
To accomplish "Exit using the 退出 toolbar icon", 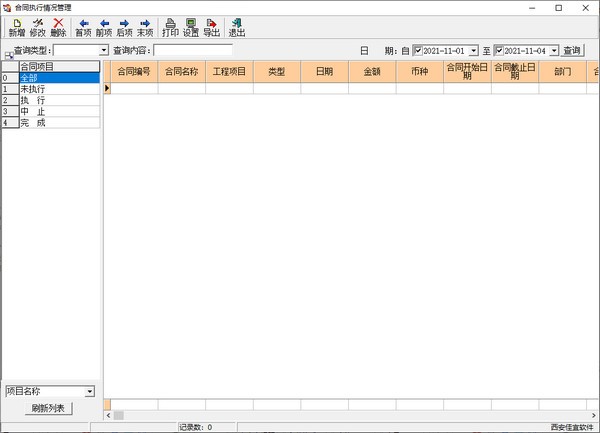I will 237,27.
